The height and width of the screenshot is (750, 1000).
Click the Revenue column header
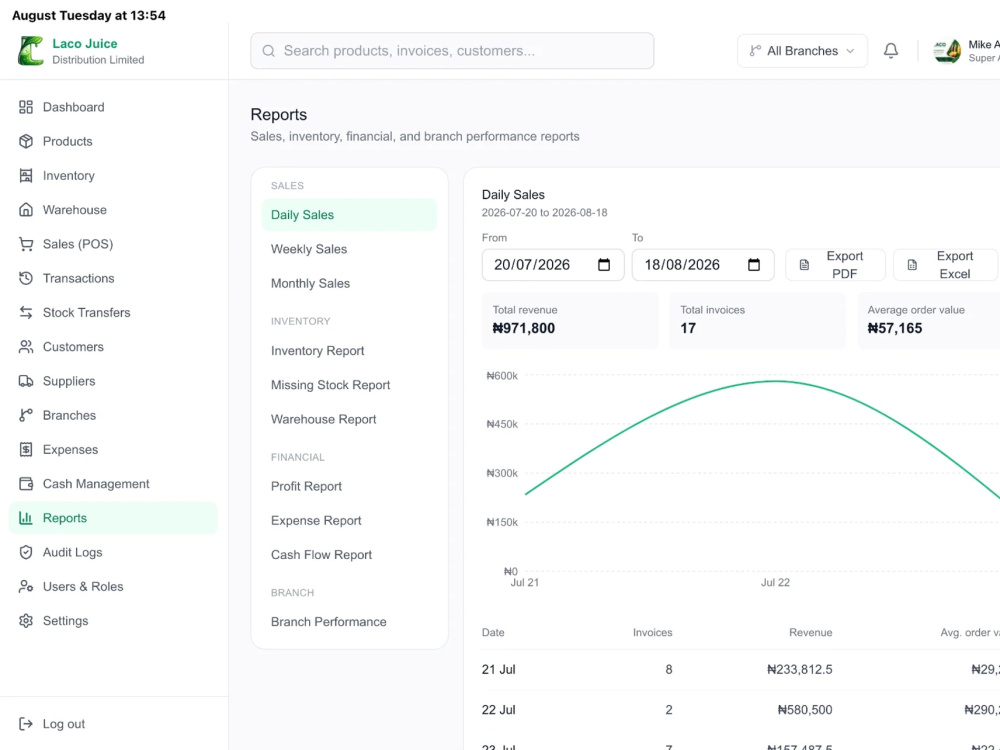coord(811,633)
